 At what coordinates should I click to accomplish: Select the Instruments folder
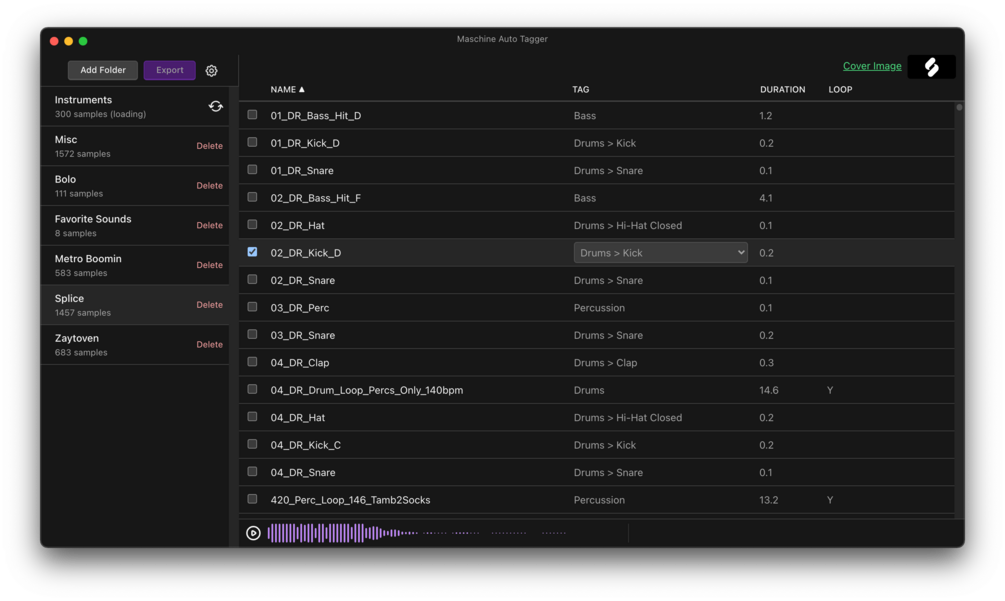[135, 106]
